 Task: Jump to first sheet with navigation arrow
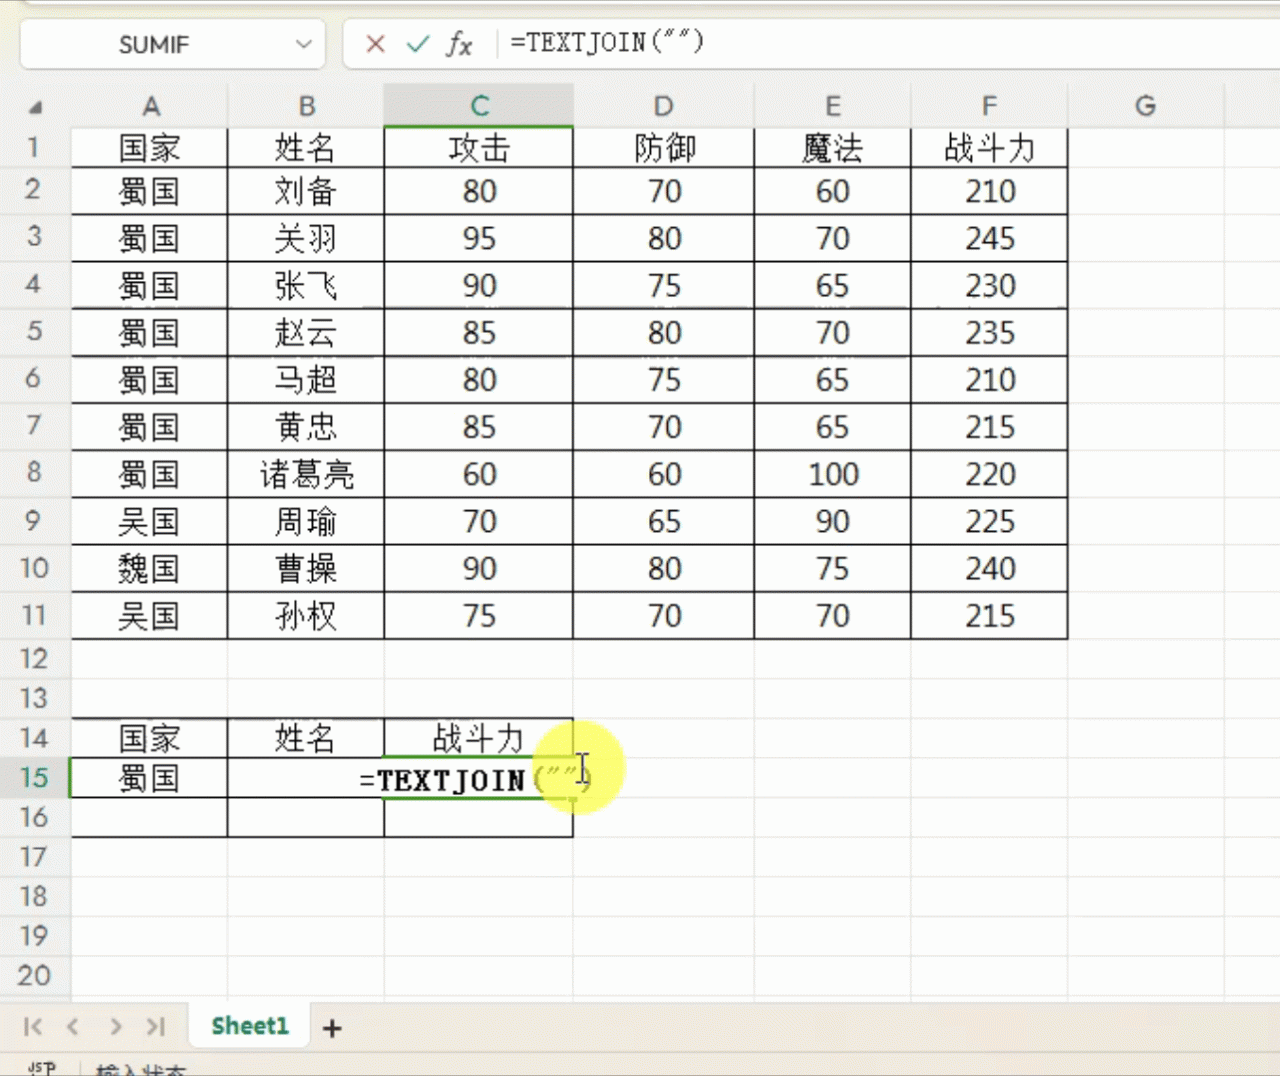[33, 1026]
